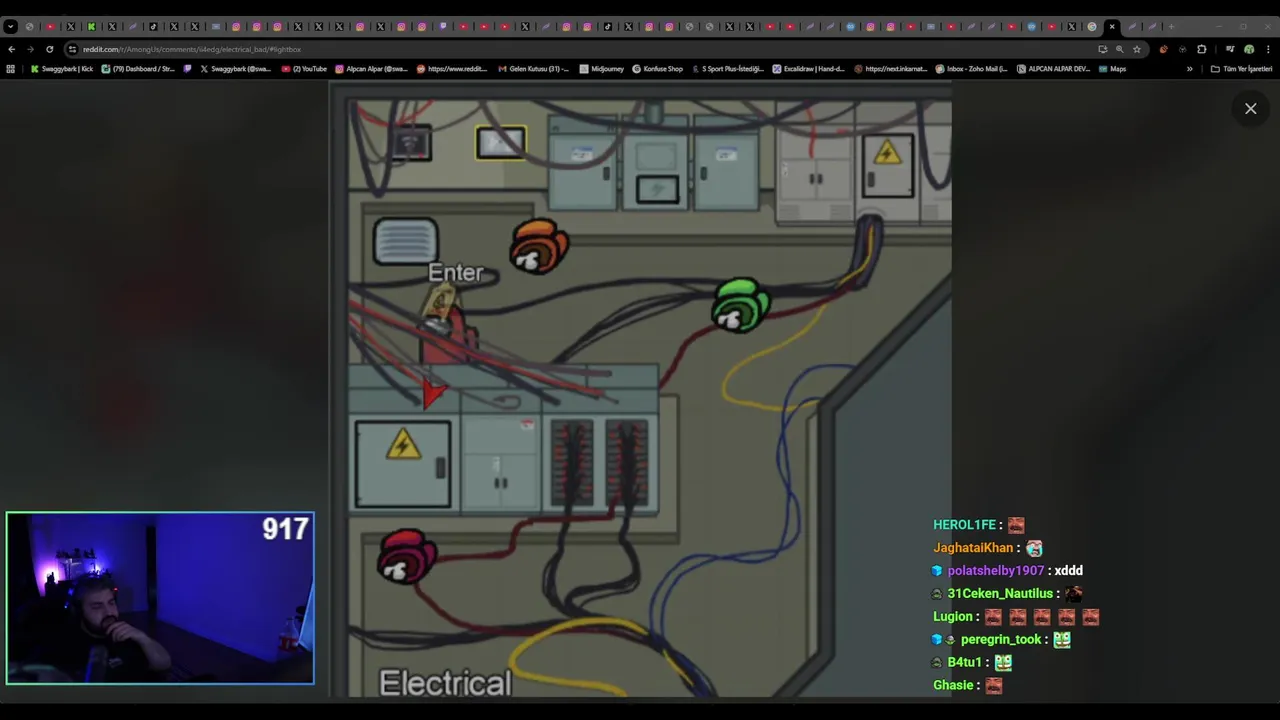
Task: Open the Konfuse Shop bookmark
Action: tap(657, 69)
